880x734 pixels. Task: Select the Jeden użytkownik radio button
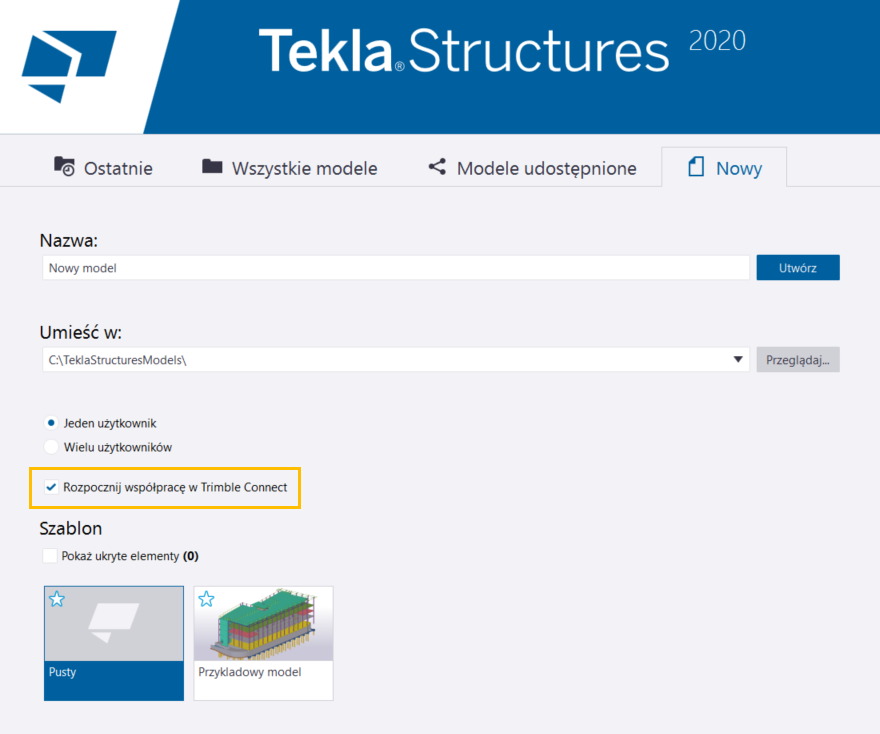pyautogui.click(x=51, y=423)
